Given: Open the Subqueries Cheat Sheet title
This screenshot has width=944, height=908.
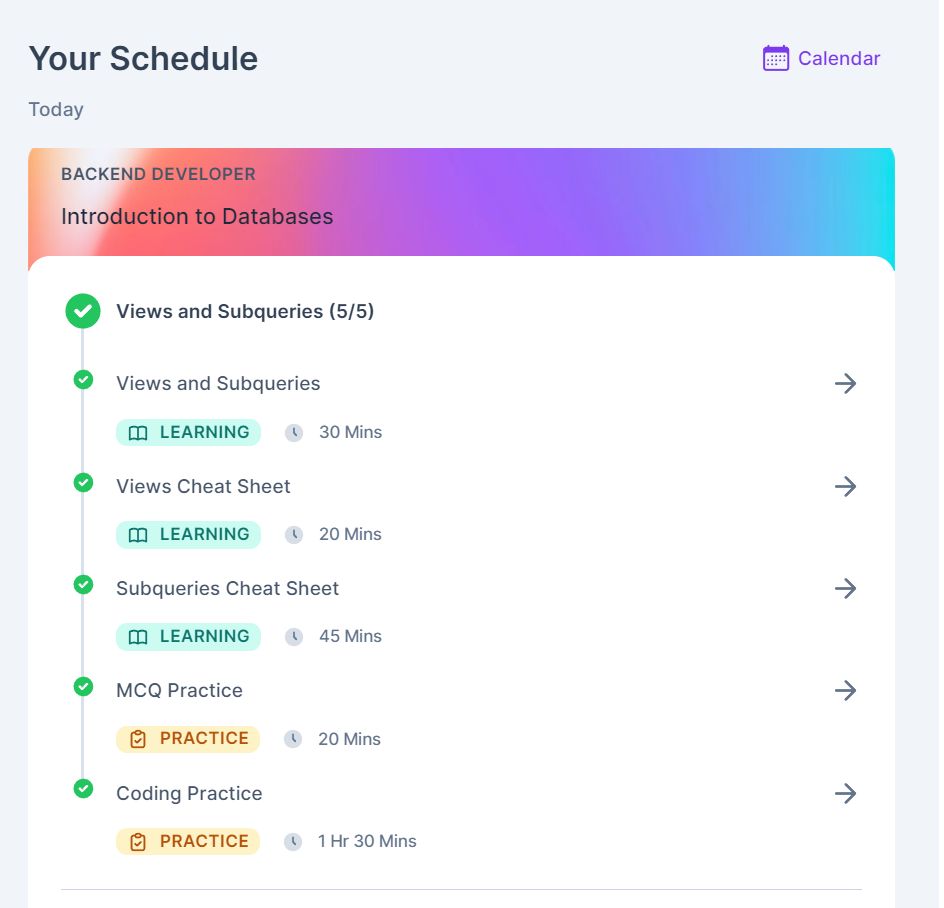Looking at the screenshot, I should pyautogui.click(x=228, y=588).
